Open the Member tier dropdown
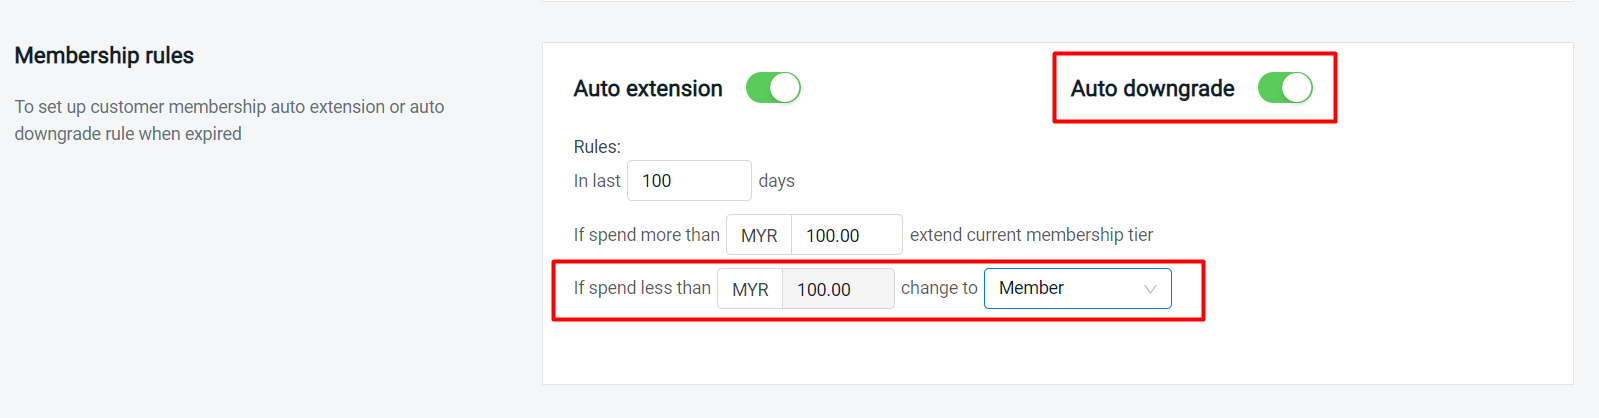The height and width of the screenshot is (418, 1599). [1077, 288]
